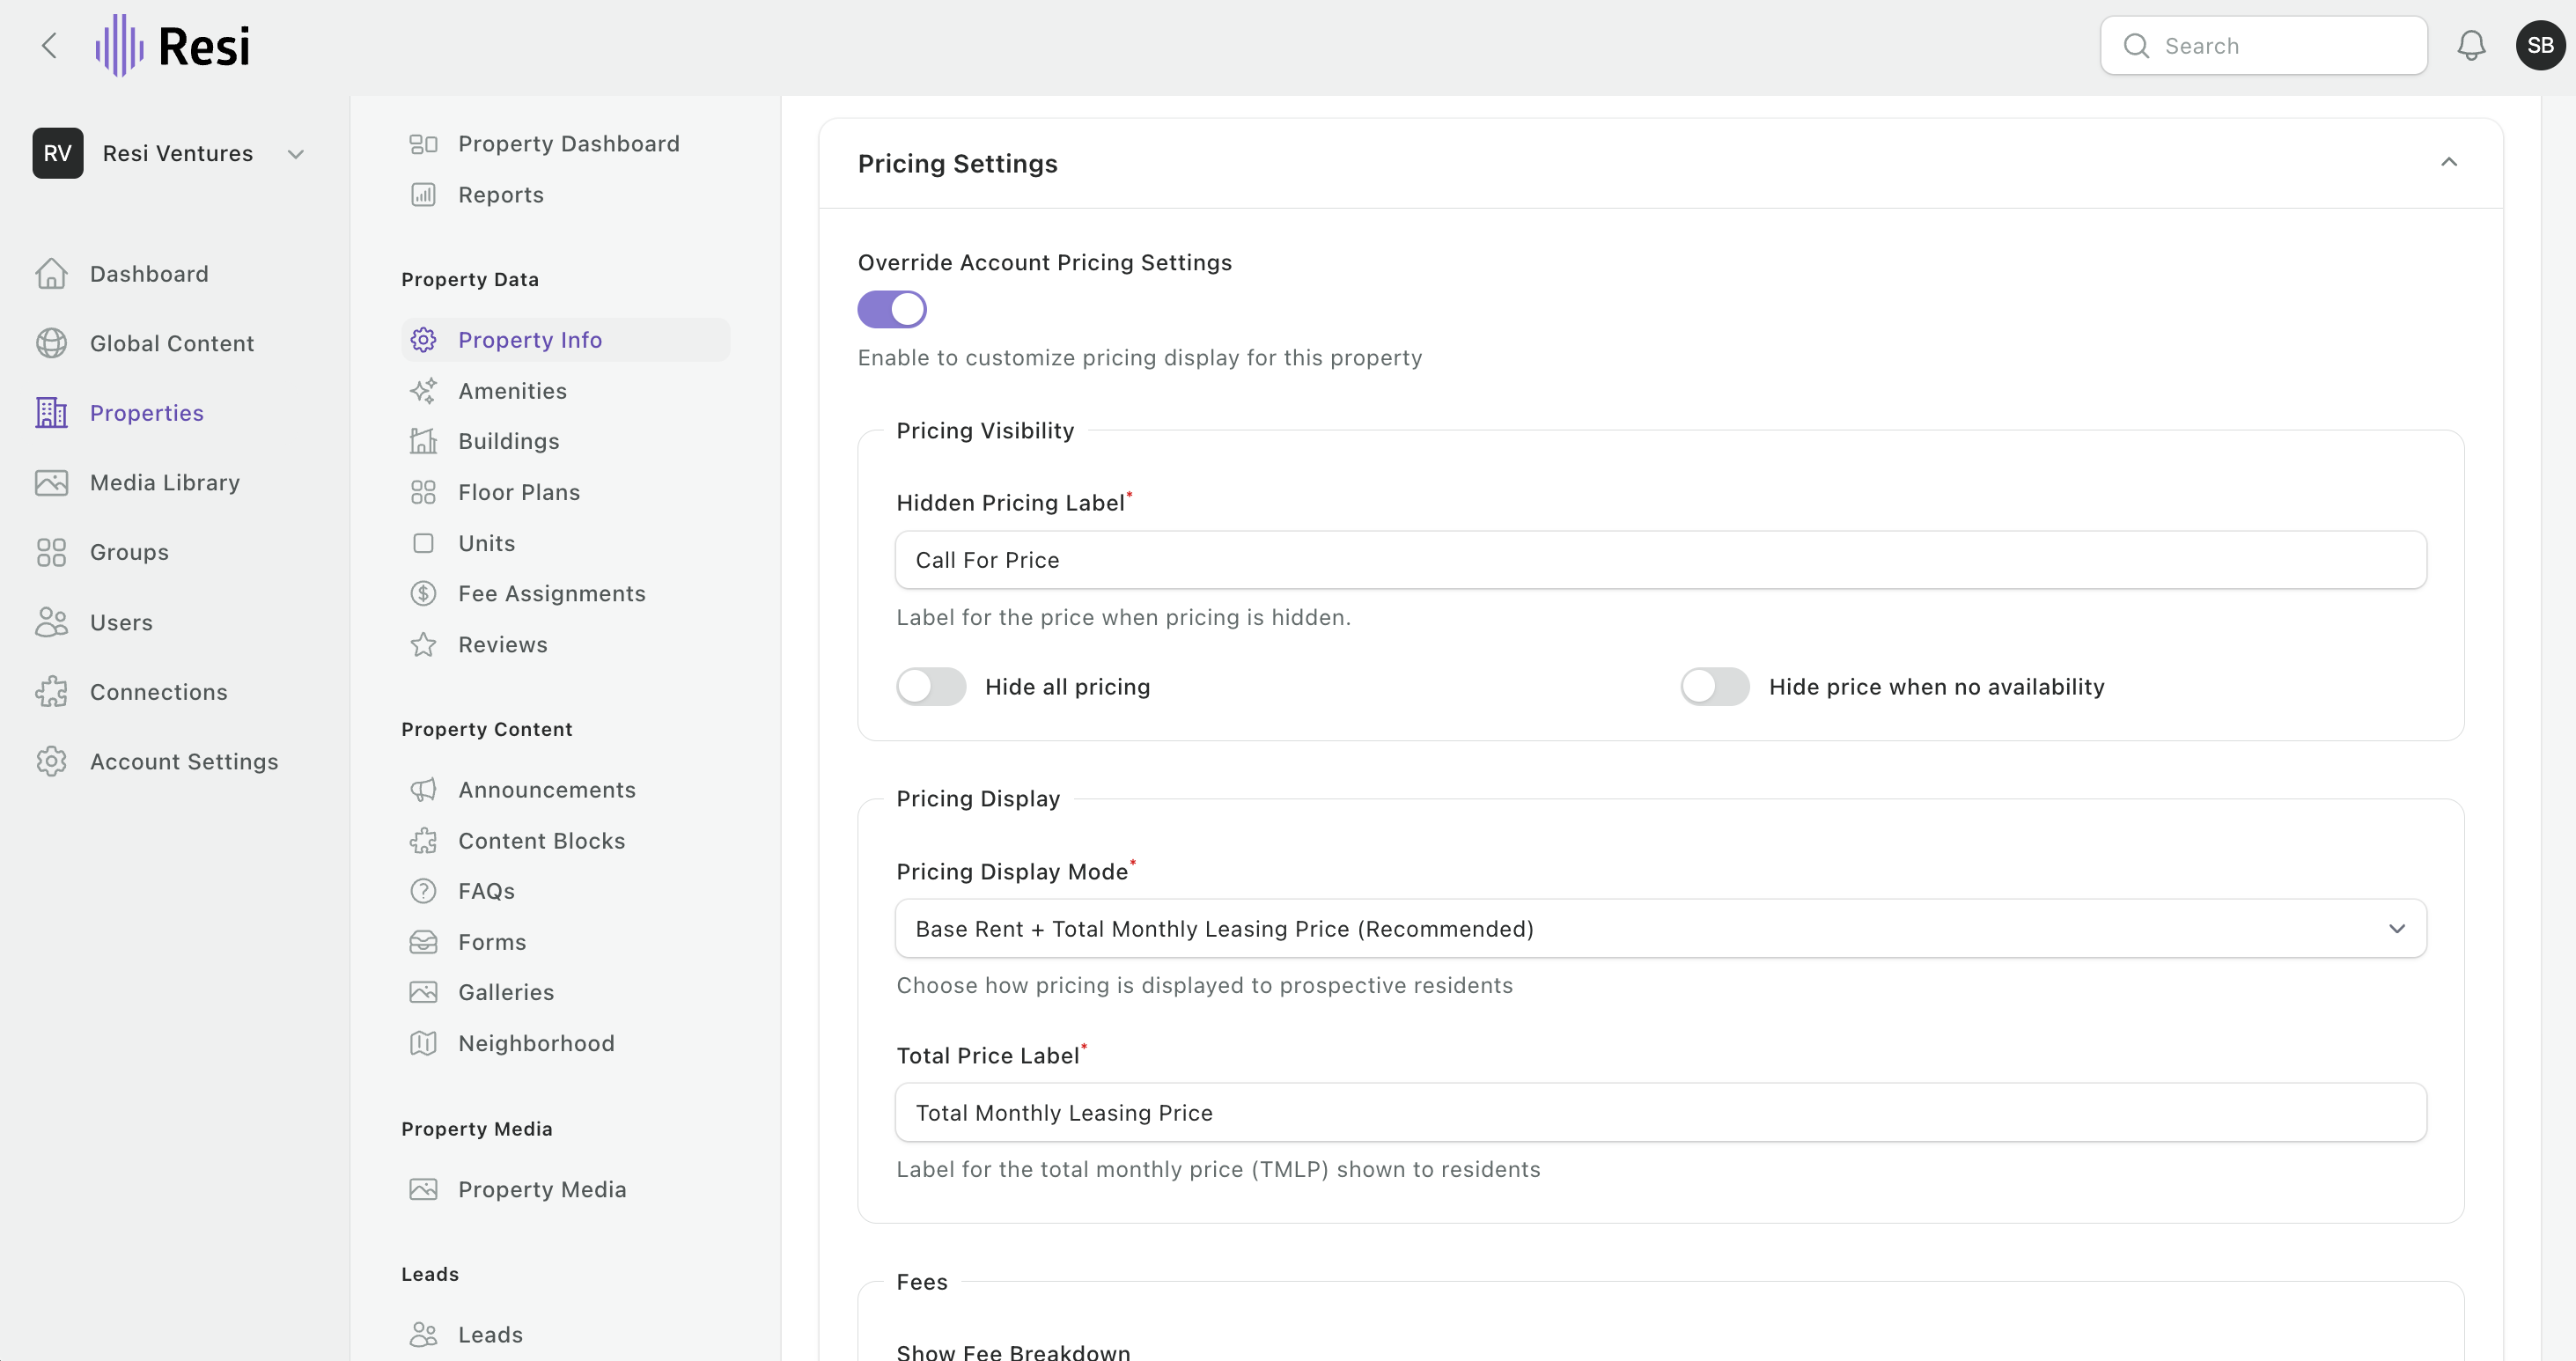Click the back arrow icon

point(49,46)
